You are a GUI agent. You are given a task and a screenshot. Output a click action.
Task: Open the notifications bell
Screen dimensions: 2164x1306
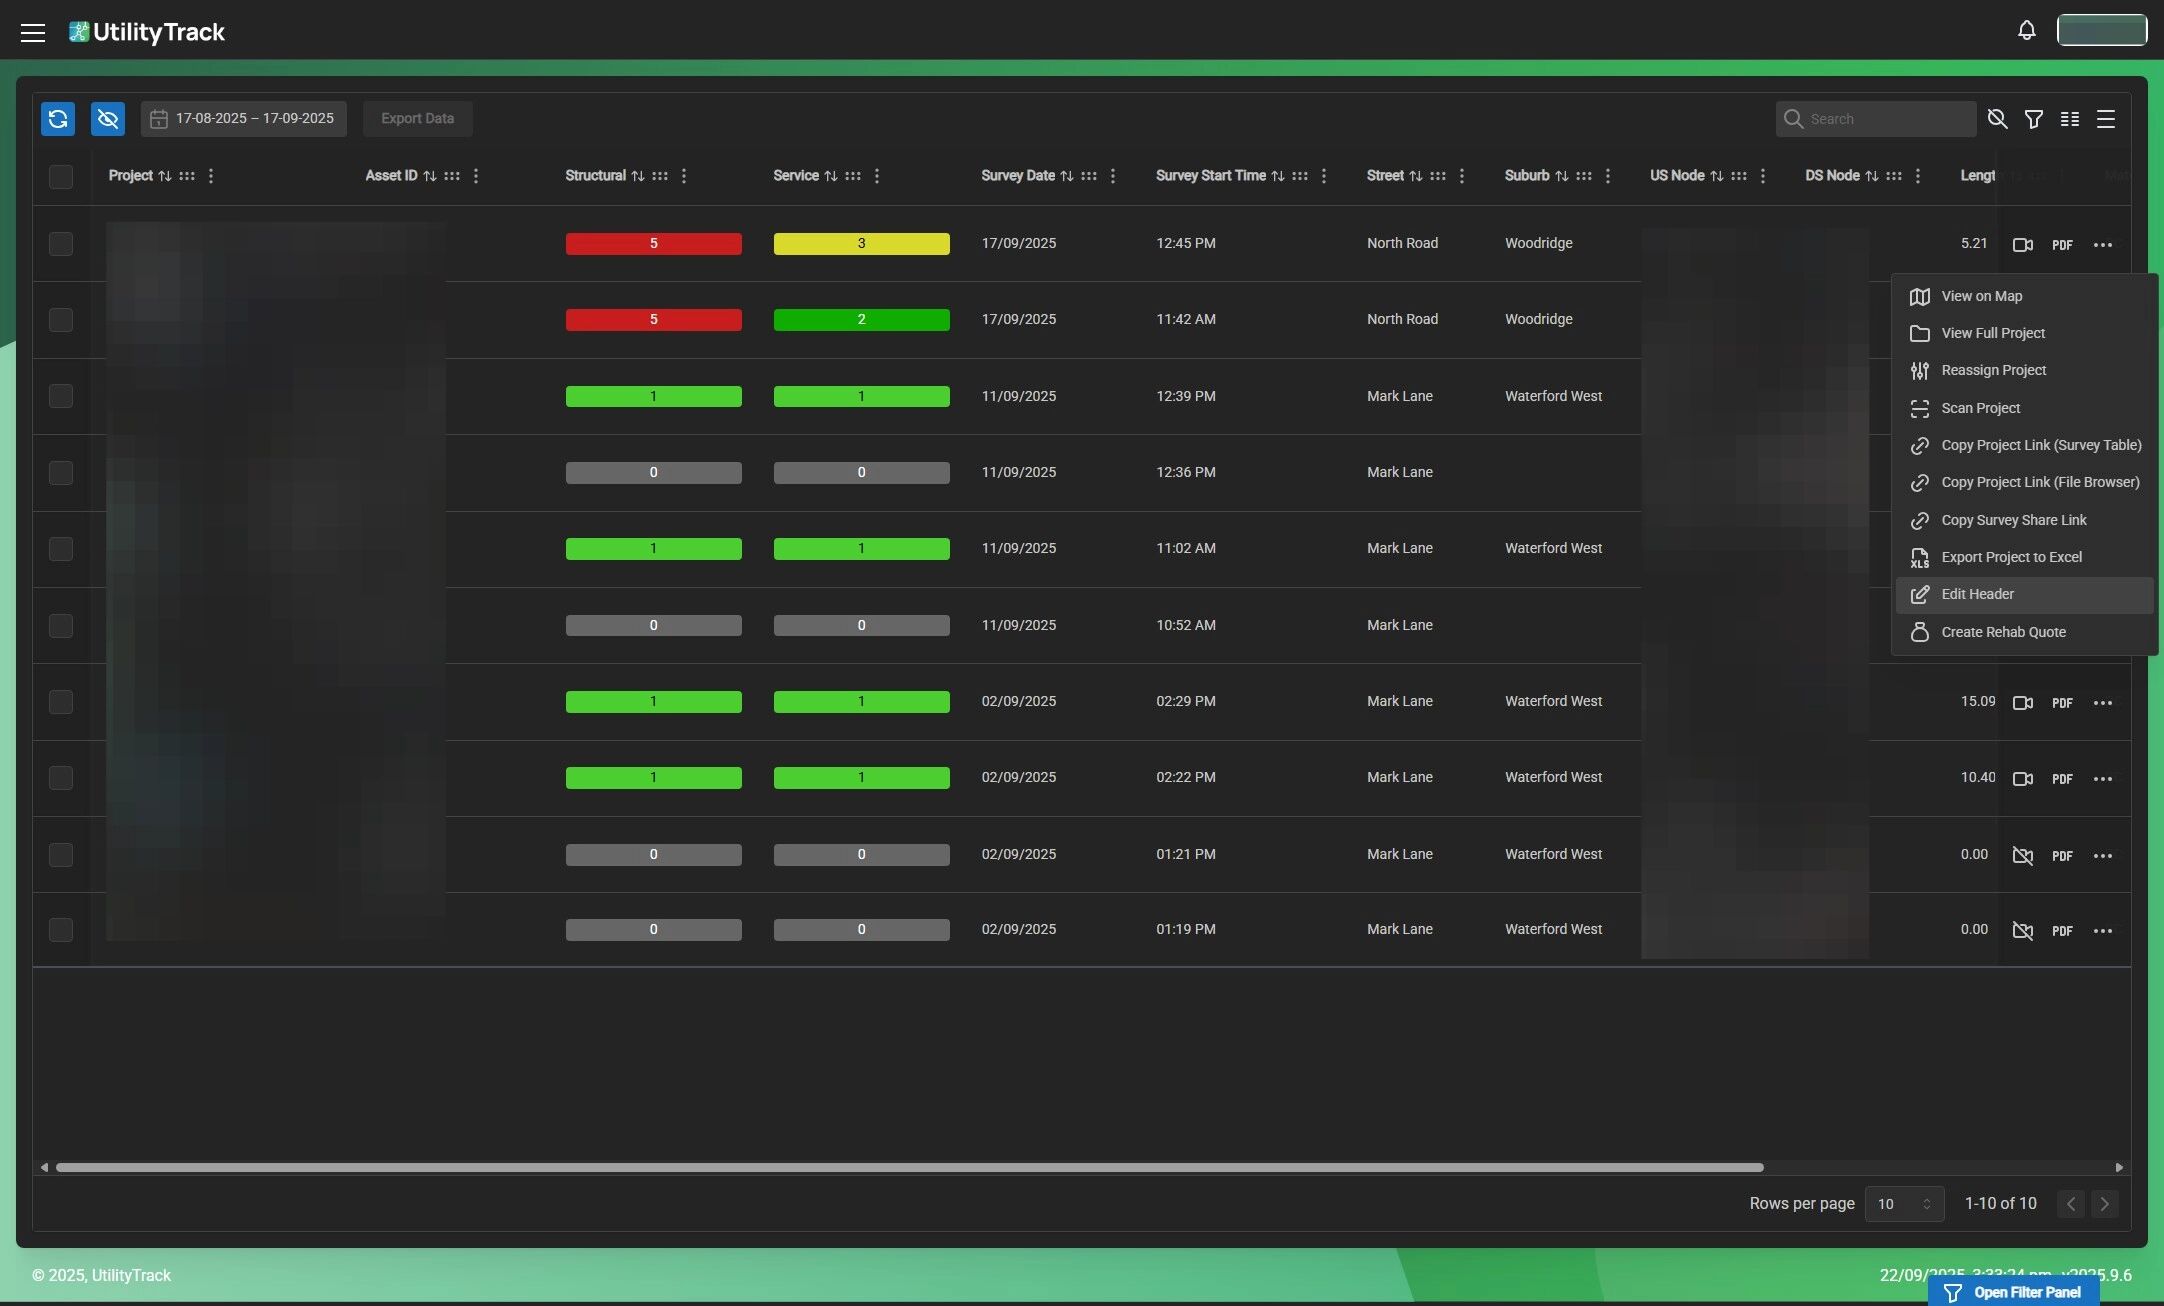(x=2026, y=31)
